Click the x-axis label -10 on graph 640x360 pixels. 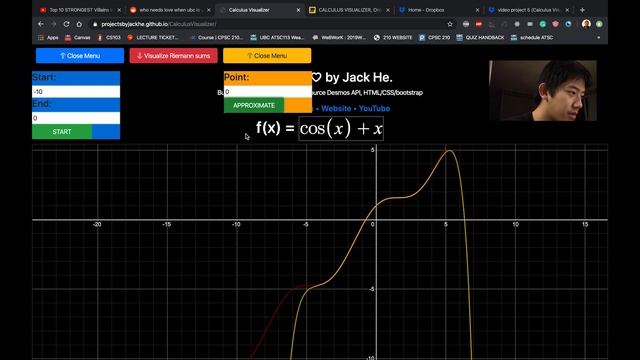pyautogui.click(x=236, y=224)
